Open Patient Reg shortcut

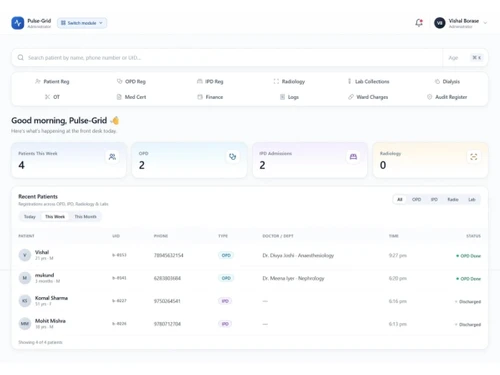coord(52,81)
